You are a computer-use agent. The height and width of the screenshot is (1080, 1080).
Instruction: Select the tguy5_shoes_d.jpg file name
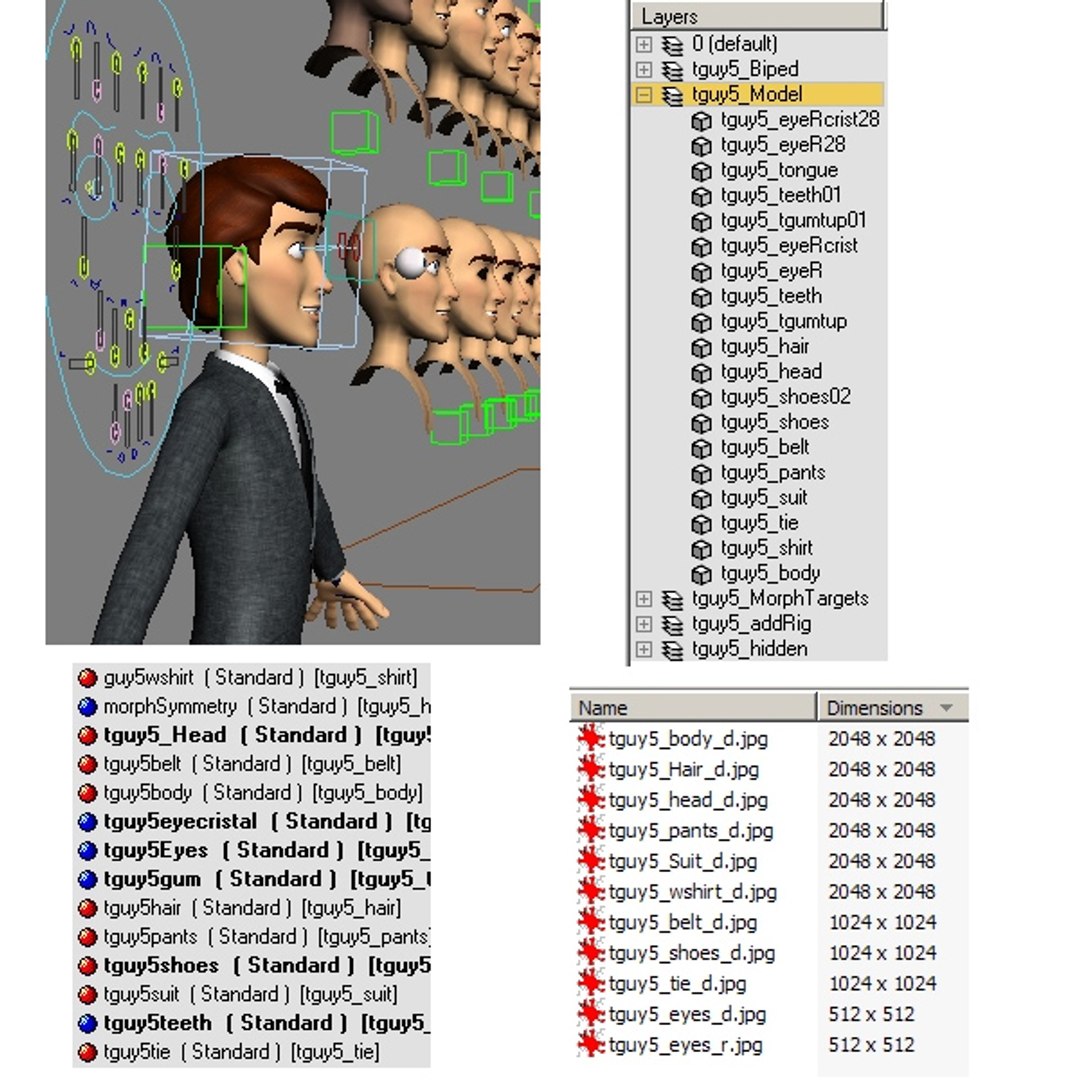point(692,954)
